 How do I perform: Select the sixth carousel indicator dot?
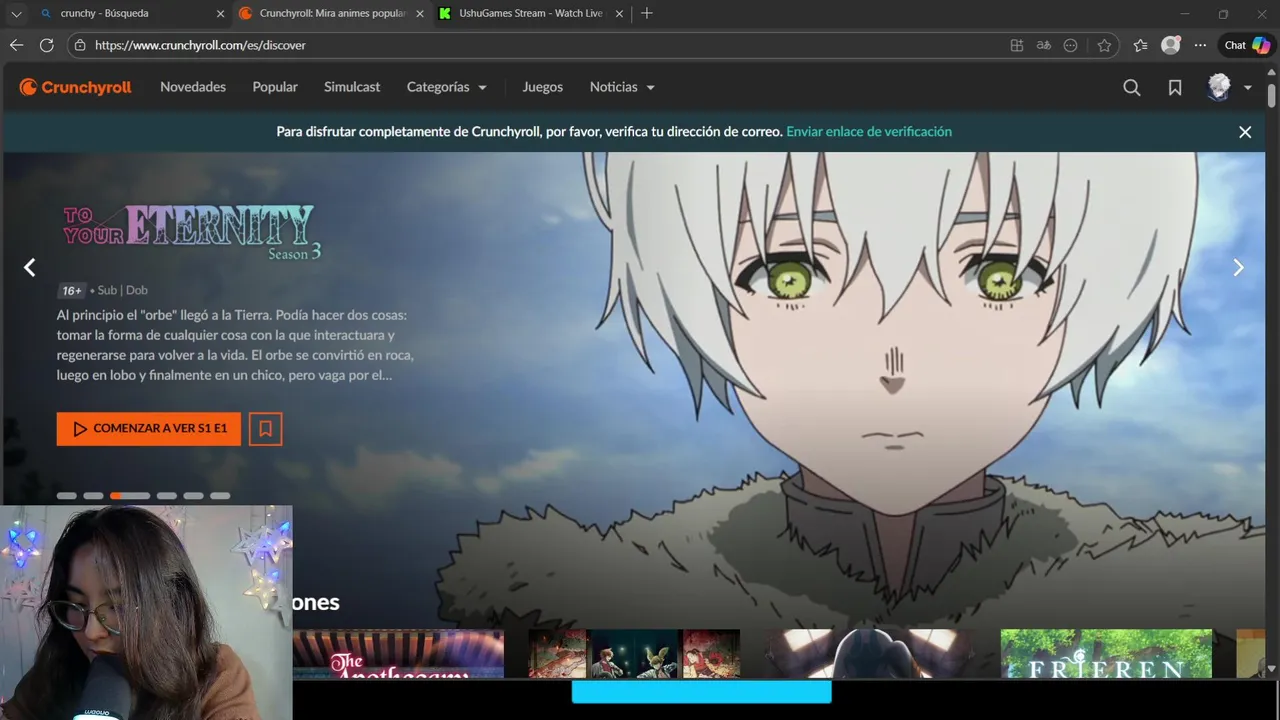point(220,496)
